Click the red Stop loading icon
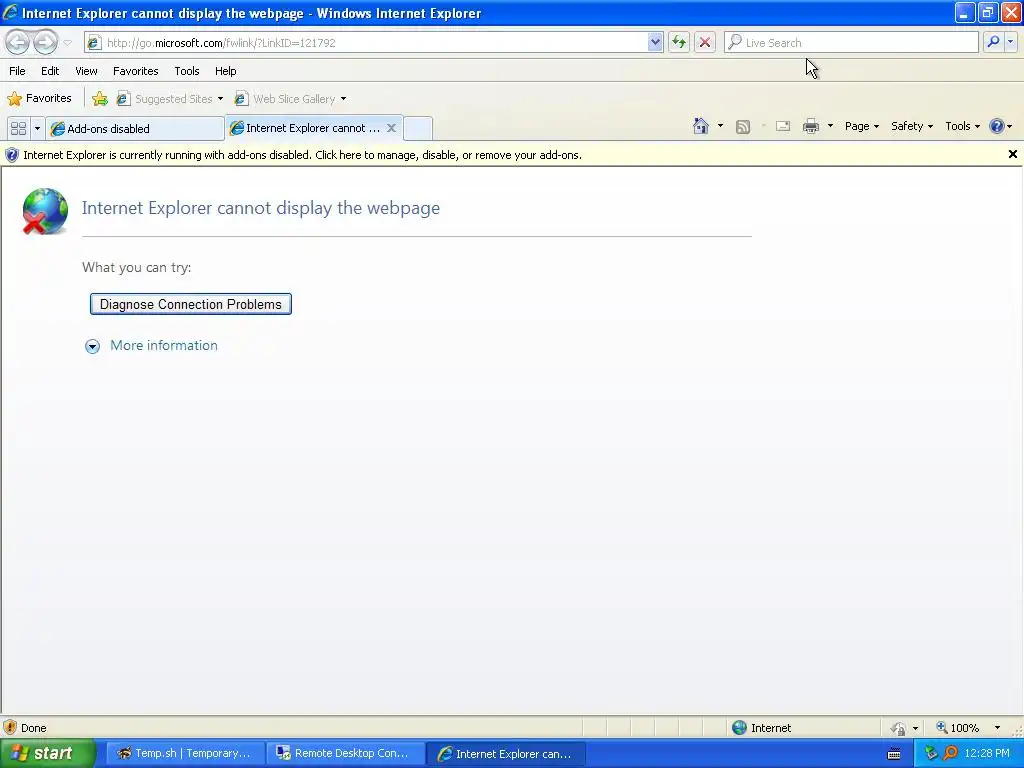The image size is (1024, 768). (x=705, y=42)
